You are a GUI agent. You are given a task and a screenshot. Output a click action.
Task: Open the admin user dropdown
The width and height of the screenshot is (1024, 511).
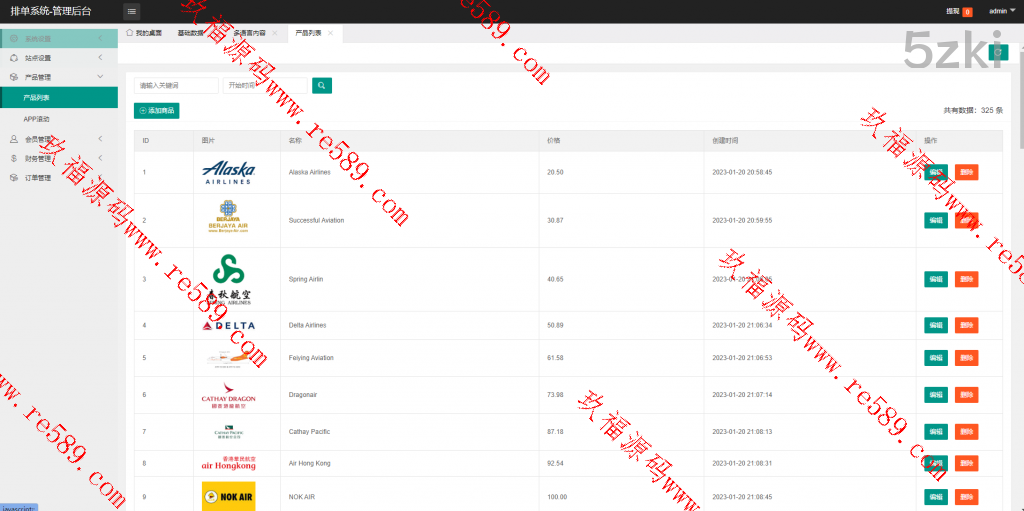[997, 11]
